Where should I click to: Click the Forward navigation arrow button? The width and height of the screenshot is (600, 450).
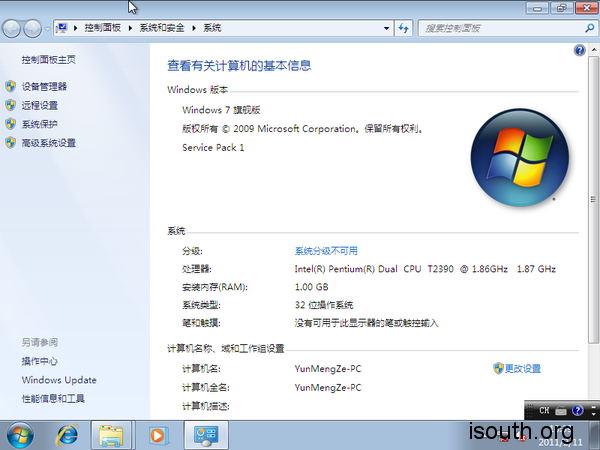click(x=34, y=29)
